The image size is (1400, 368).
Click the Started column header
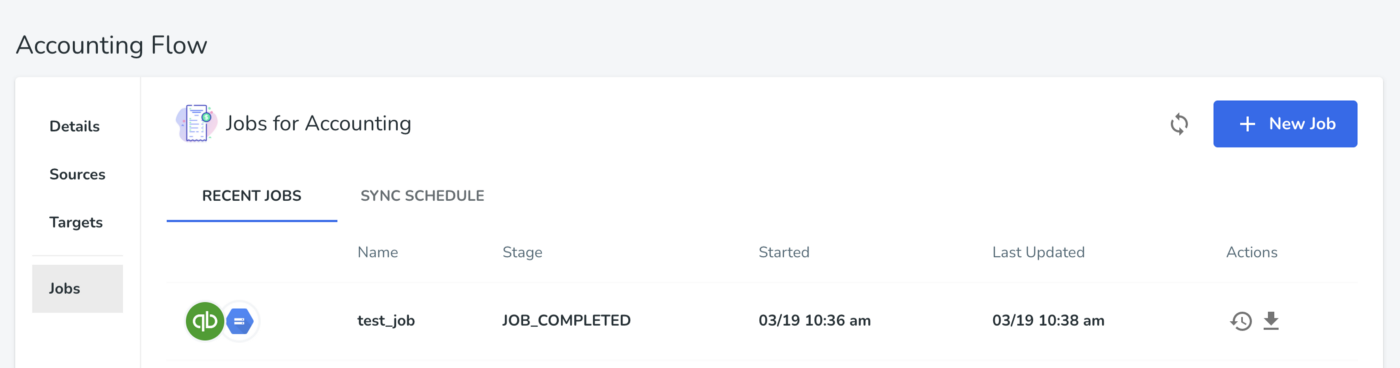[x=784, y=252]
